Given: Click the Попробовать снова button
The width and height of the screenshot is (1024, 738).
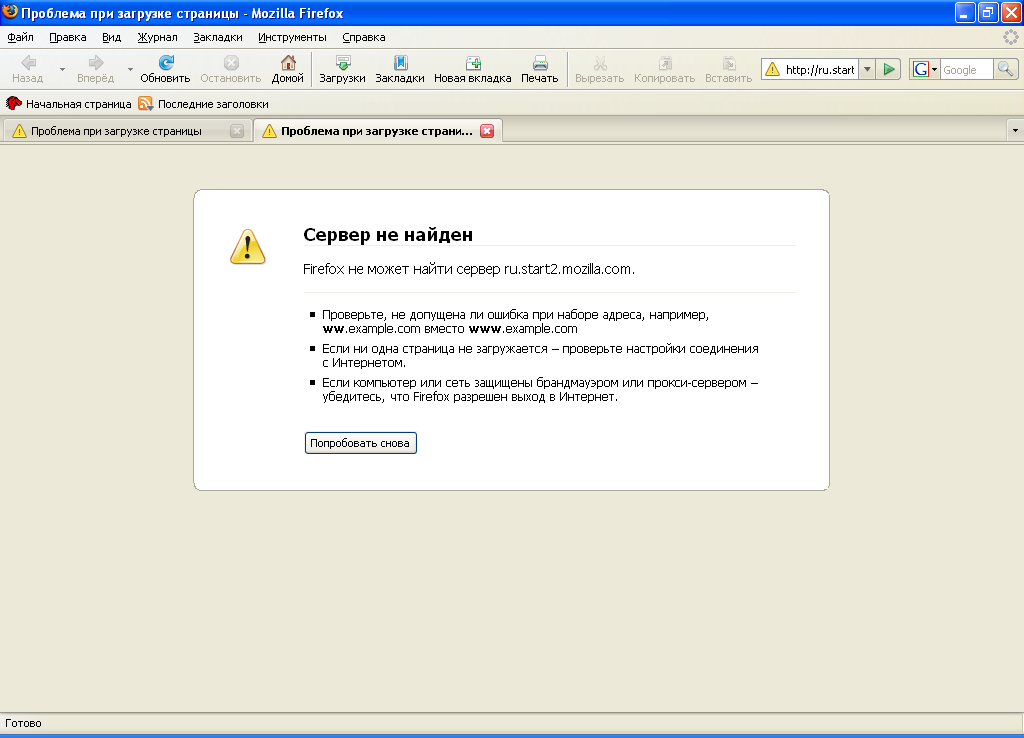Looking at the screenshot, I should [x=360, y=443].
